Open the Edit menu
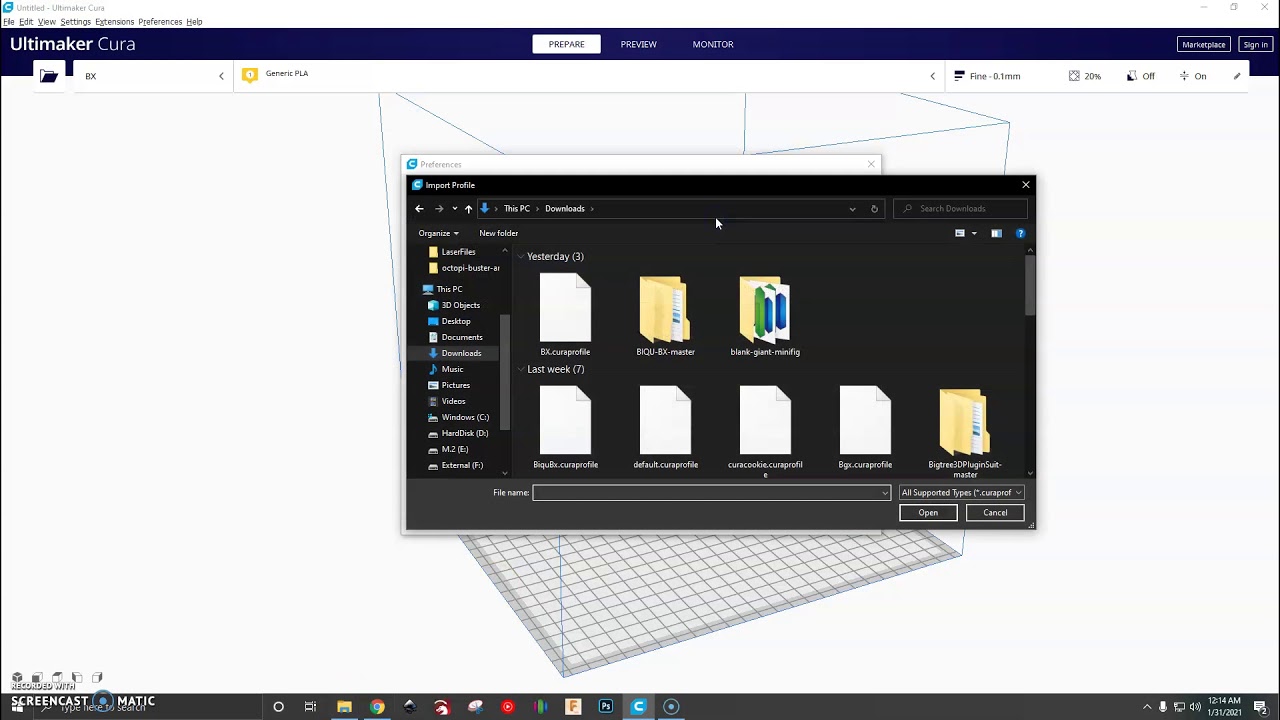Image resolution: width=1280 pixels, height=720 pixels. [x=26, y=22]
